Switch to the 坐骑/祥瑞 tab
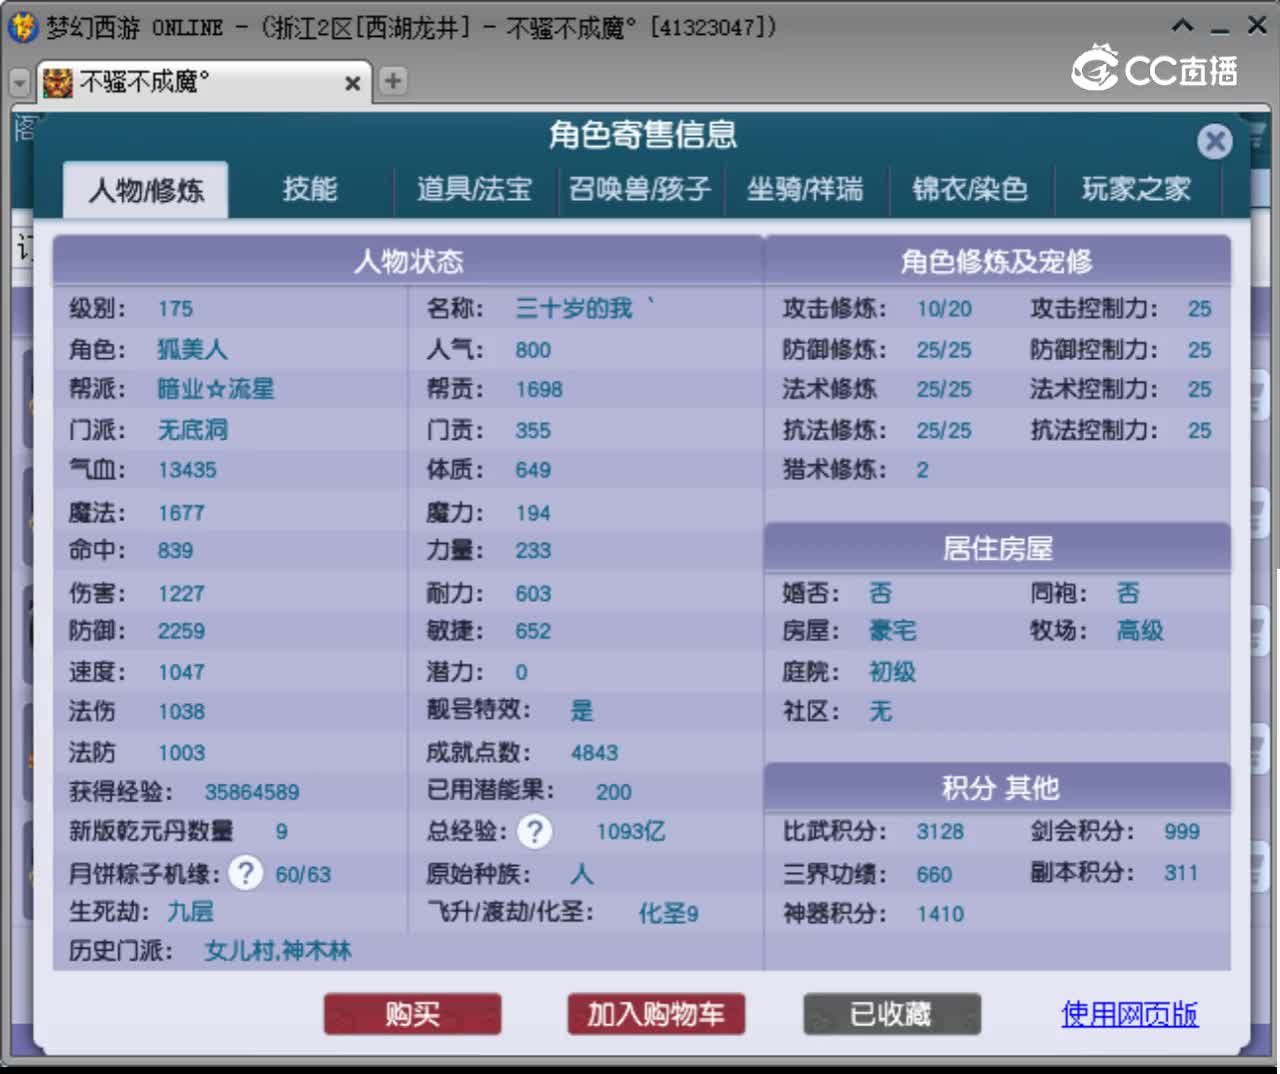The width and height of the screenshot is (1280, 1074). pos(805,189)
